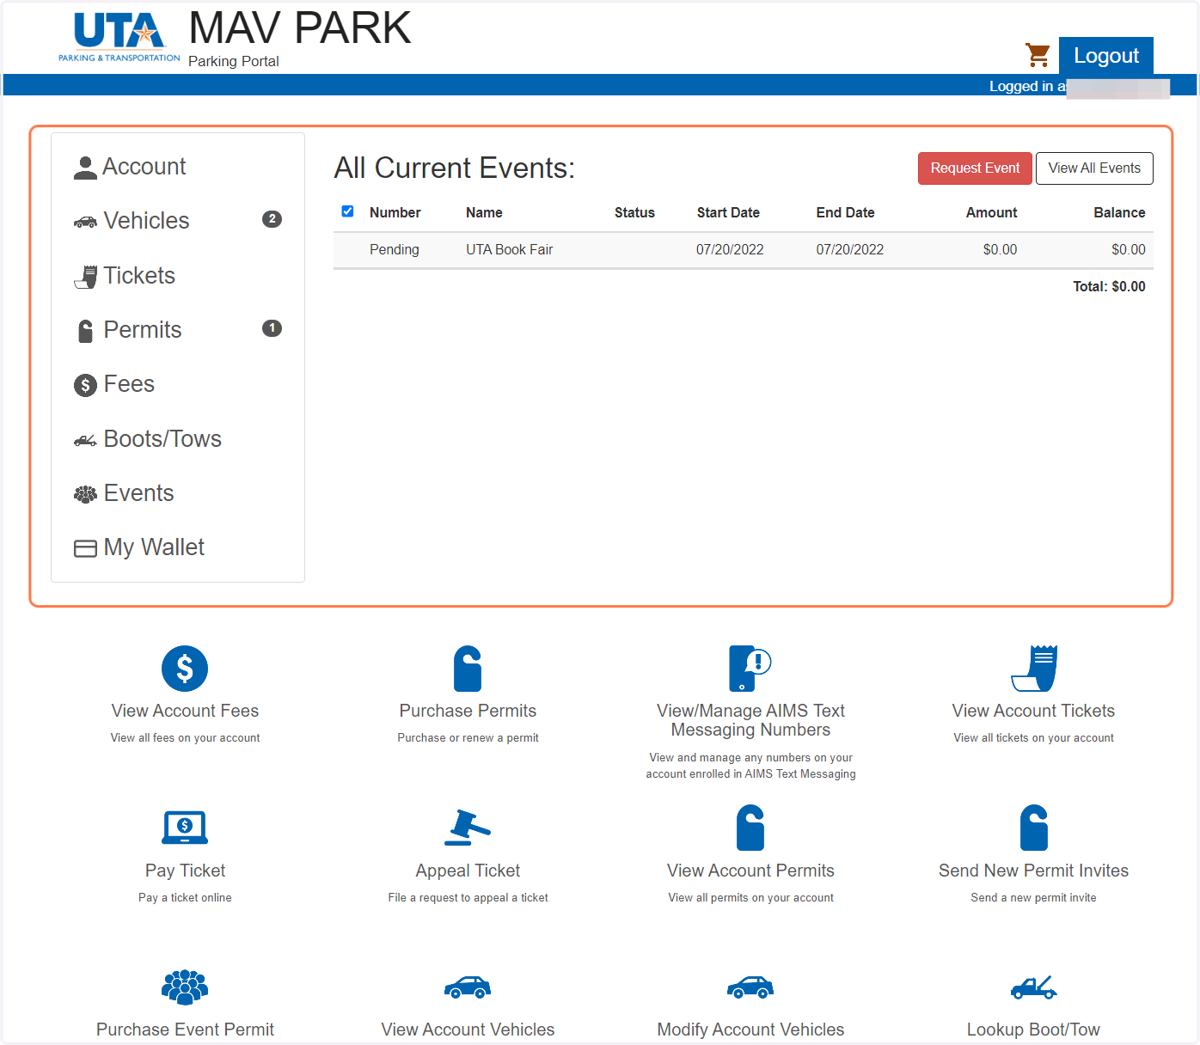Click the View Account Vehicles car icon
1200x1045 pixels.
[468, 987]
